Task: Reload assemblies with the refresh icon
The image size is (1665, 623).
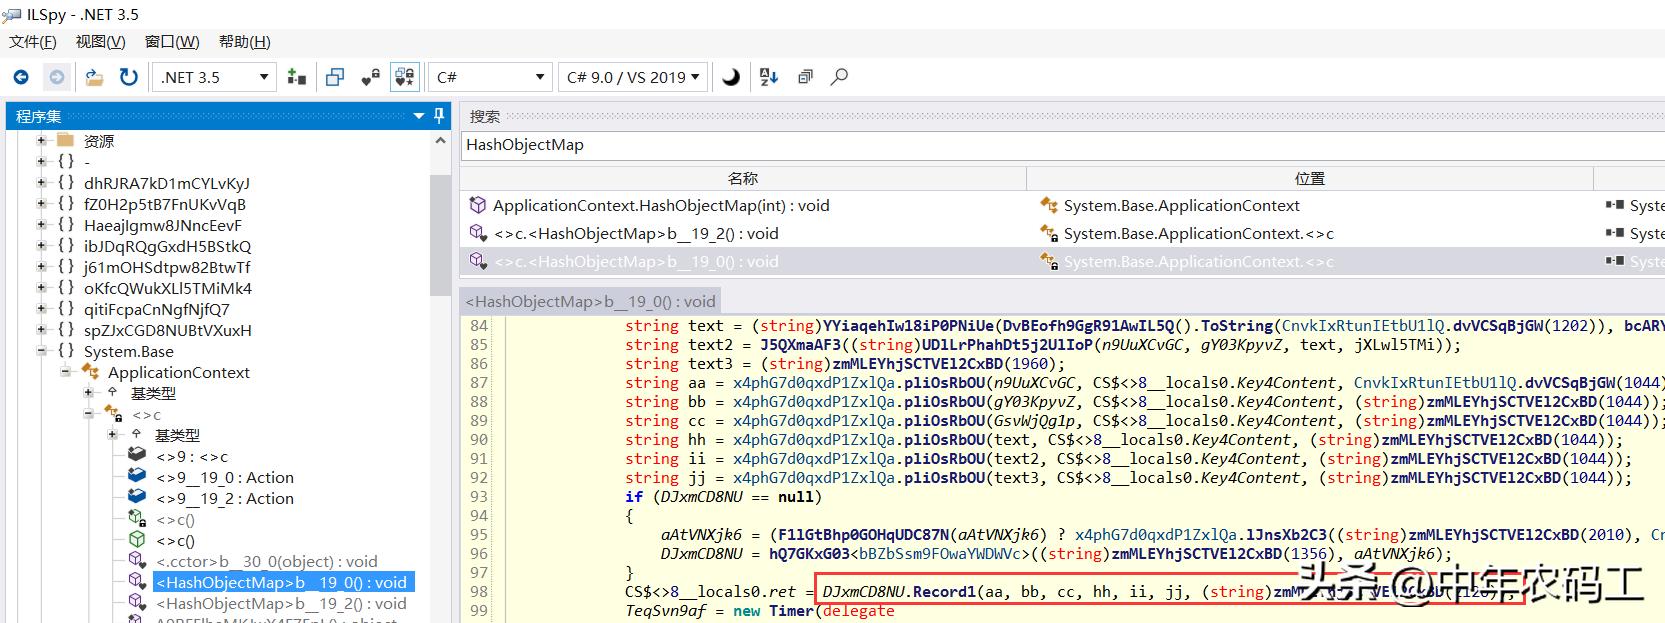Action: [129, 77]
